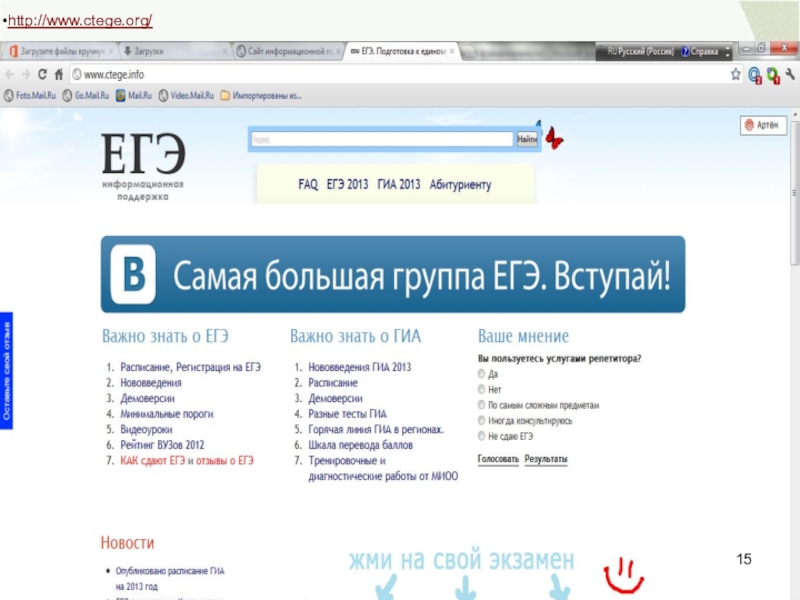Open Абитуриенту menu item

(460, 184)
